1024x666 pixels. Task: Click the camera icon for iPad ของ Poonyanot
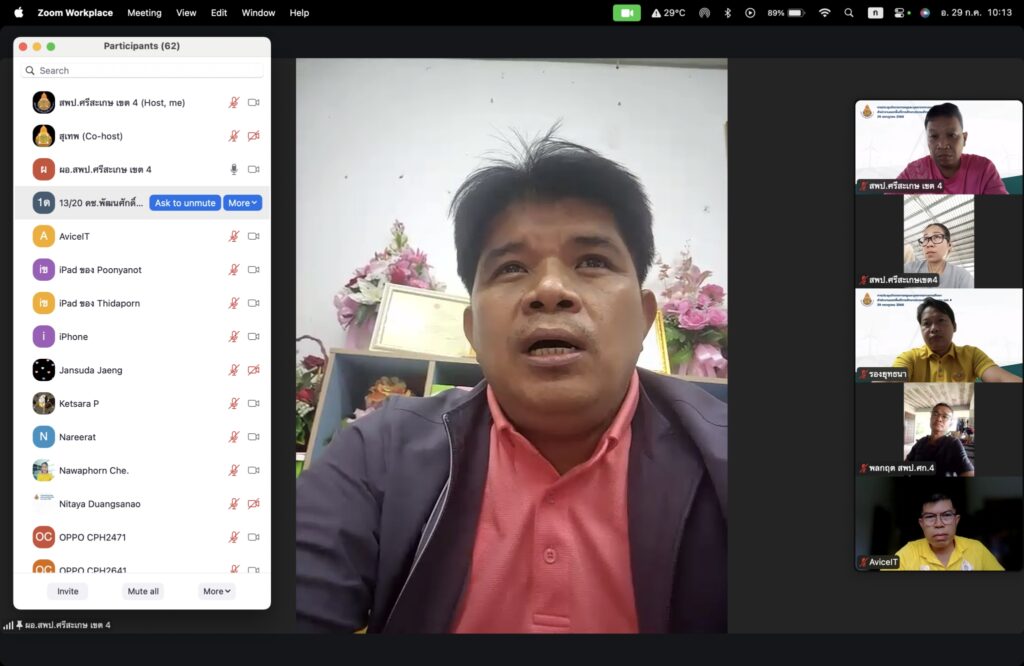click(254, 270)
